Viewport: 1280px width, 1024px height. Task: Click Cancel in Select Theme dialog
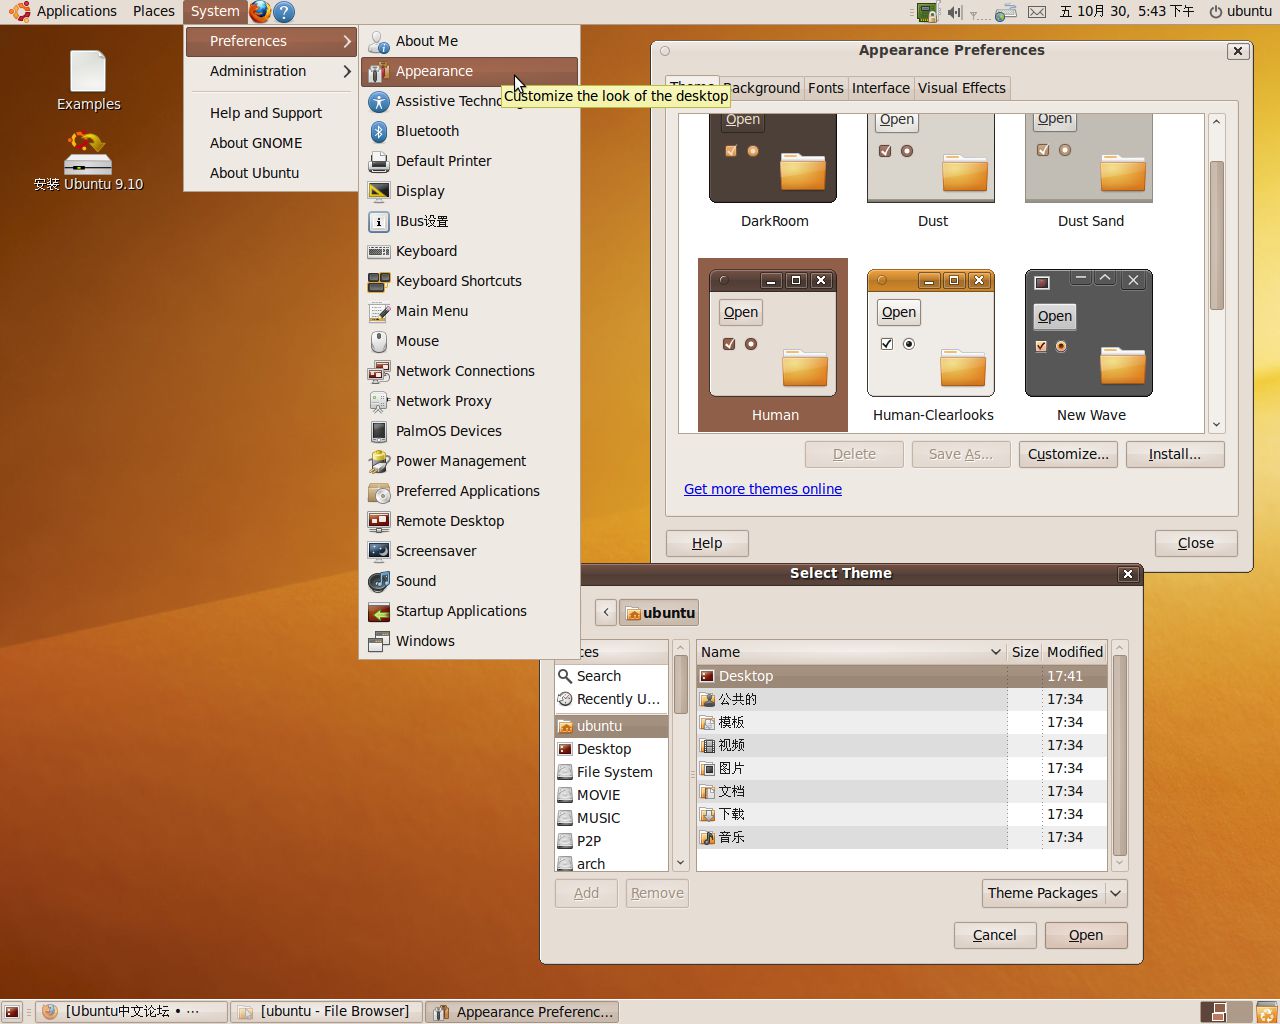click(995, 935)
